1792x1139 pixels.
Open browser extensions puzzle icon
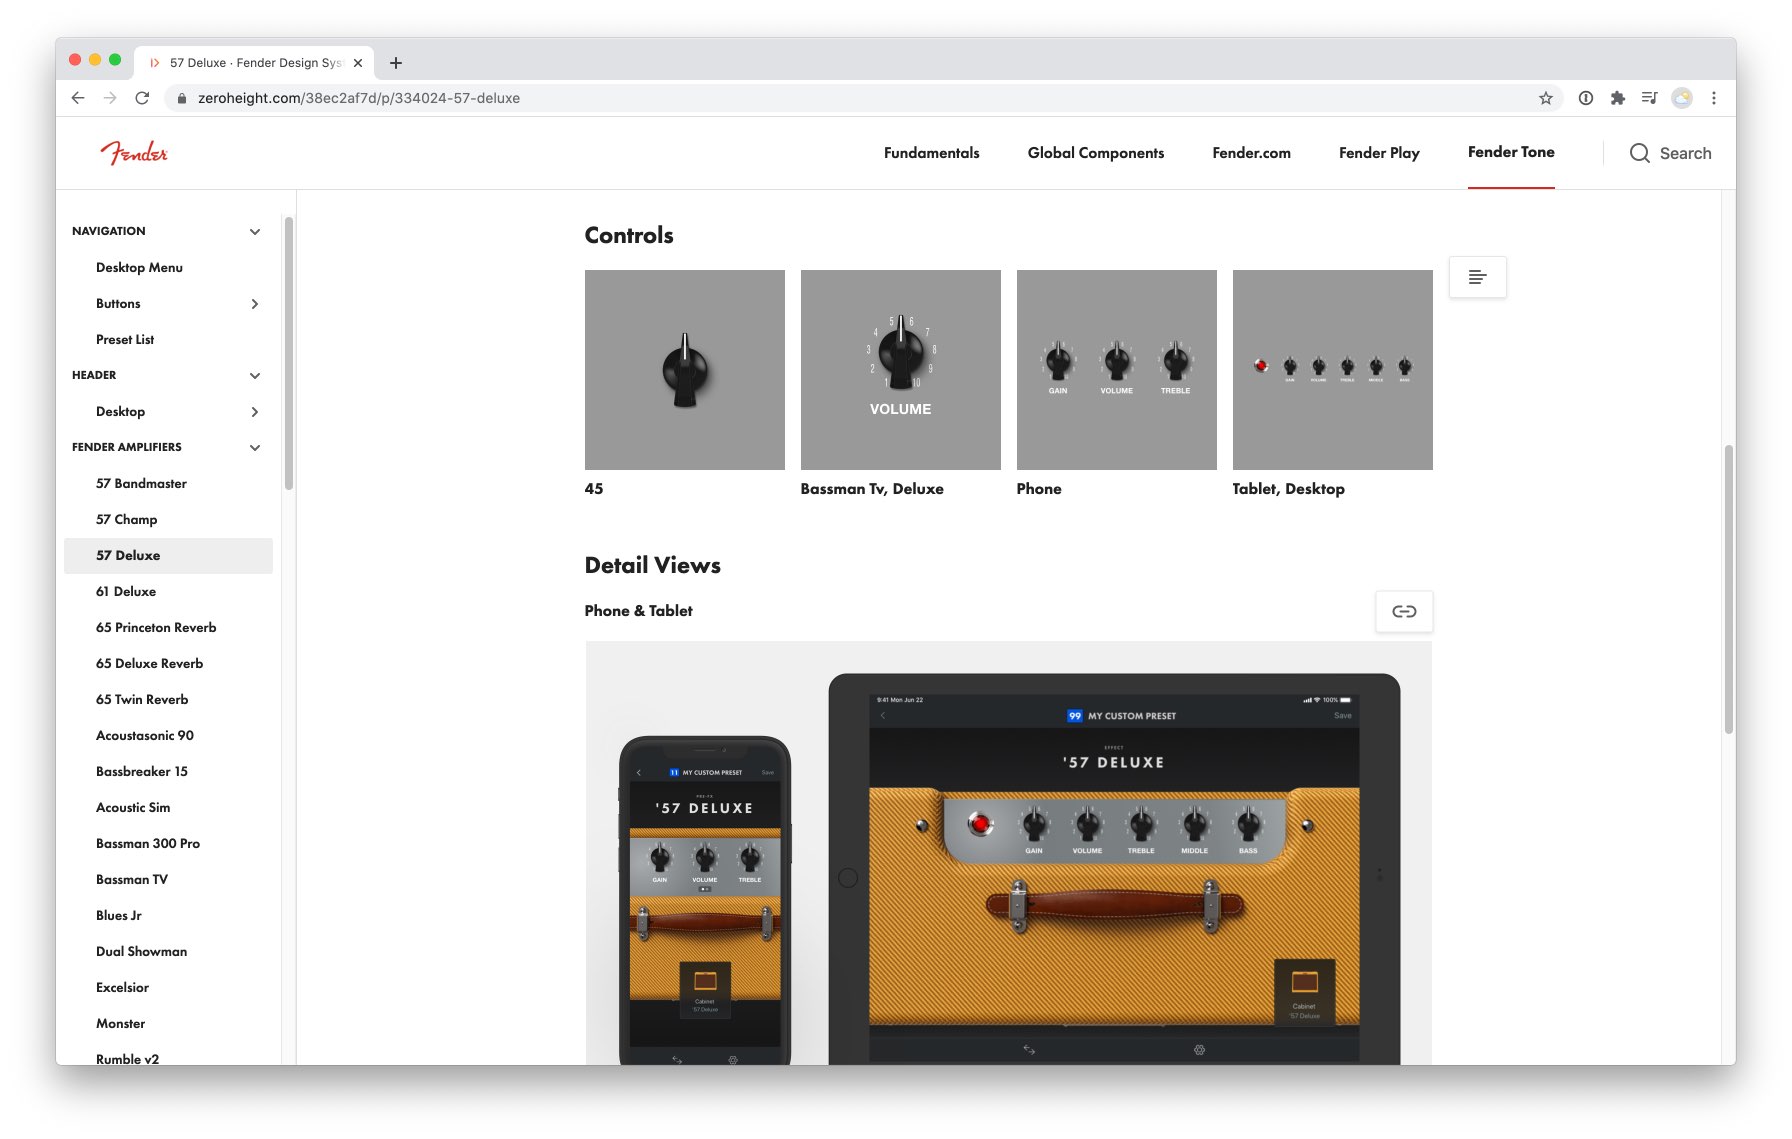coord(1618,98)
